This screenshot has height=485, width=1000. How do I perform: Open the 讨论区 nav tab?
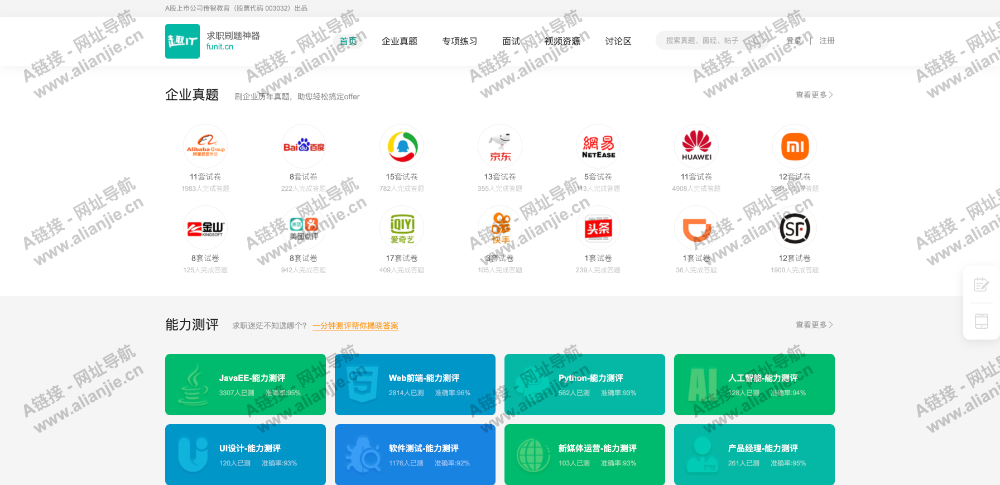(x=618, y=41)
